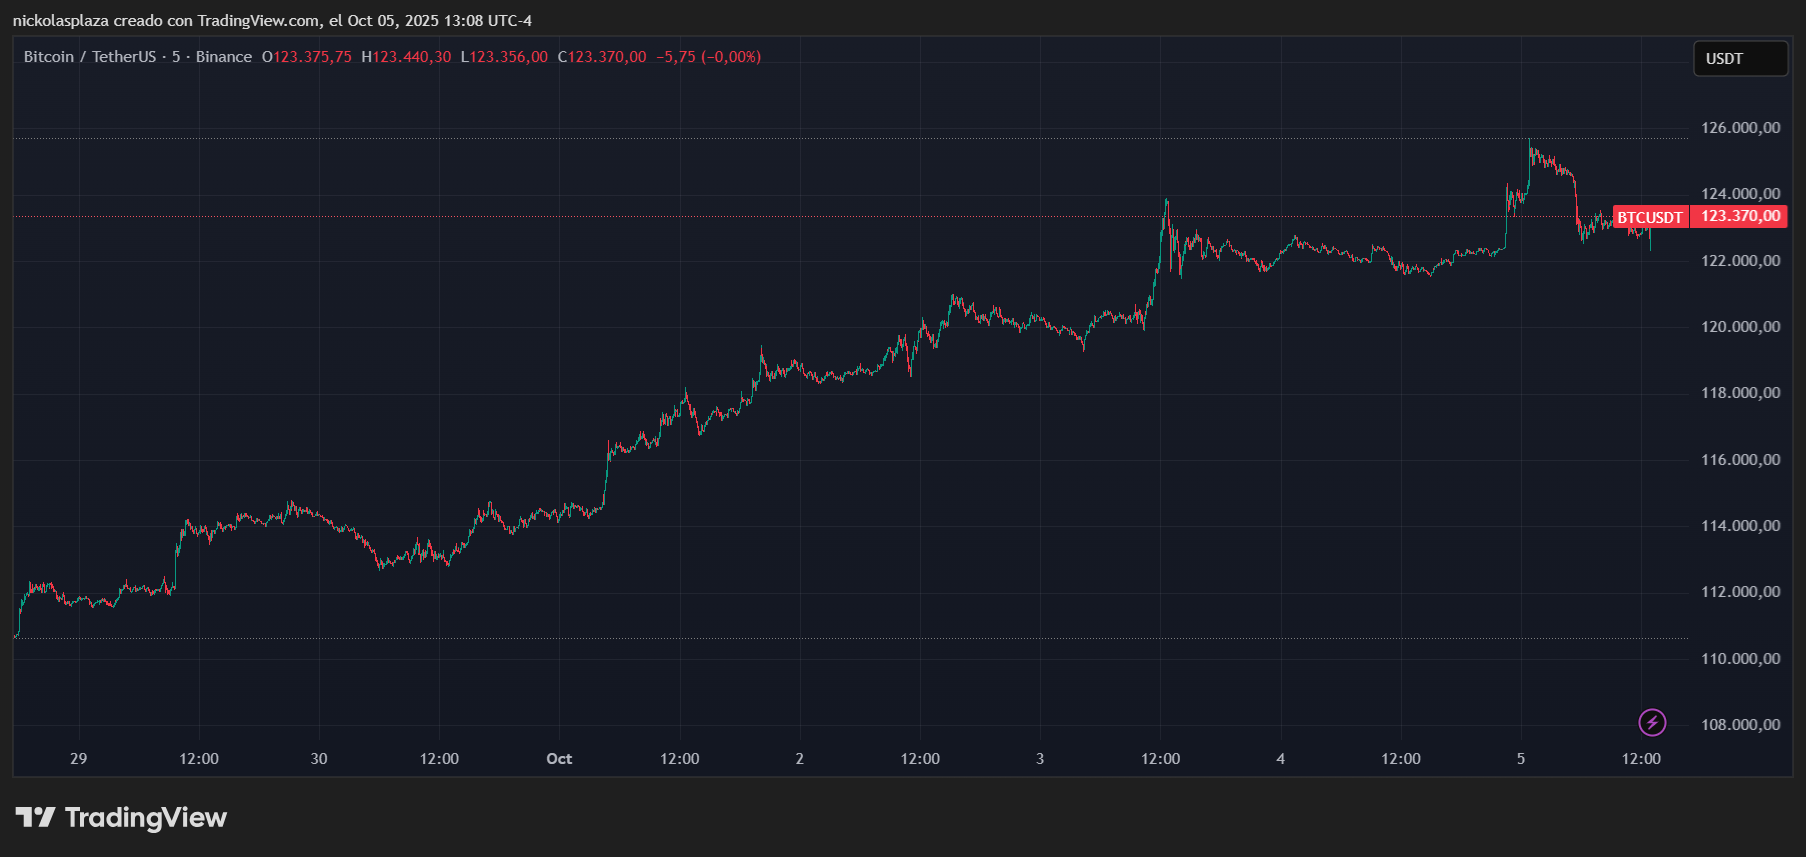The width and height of the screenshot is (1806, 857).
Task: Click the red BTCUSDT symbol label
Action: [x=1650, y=217]
